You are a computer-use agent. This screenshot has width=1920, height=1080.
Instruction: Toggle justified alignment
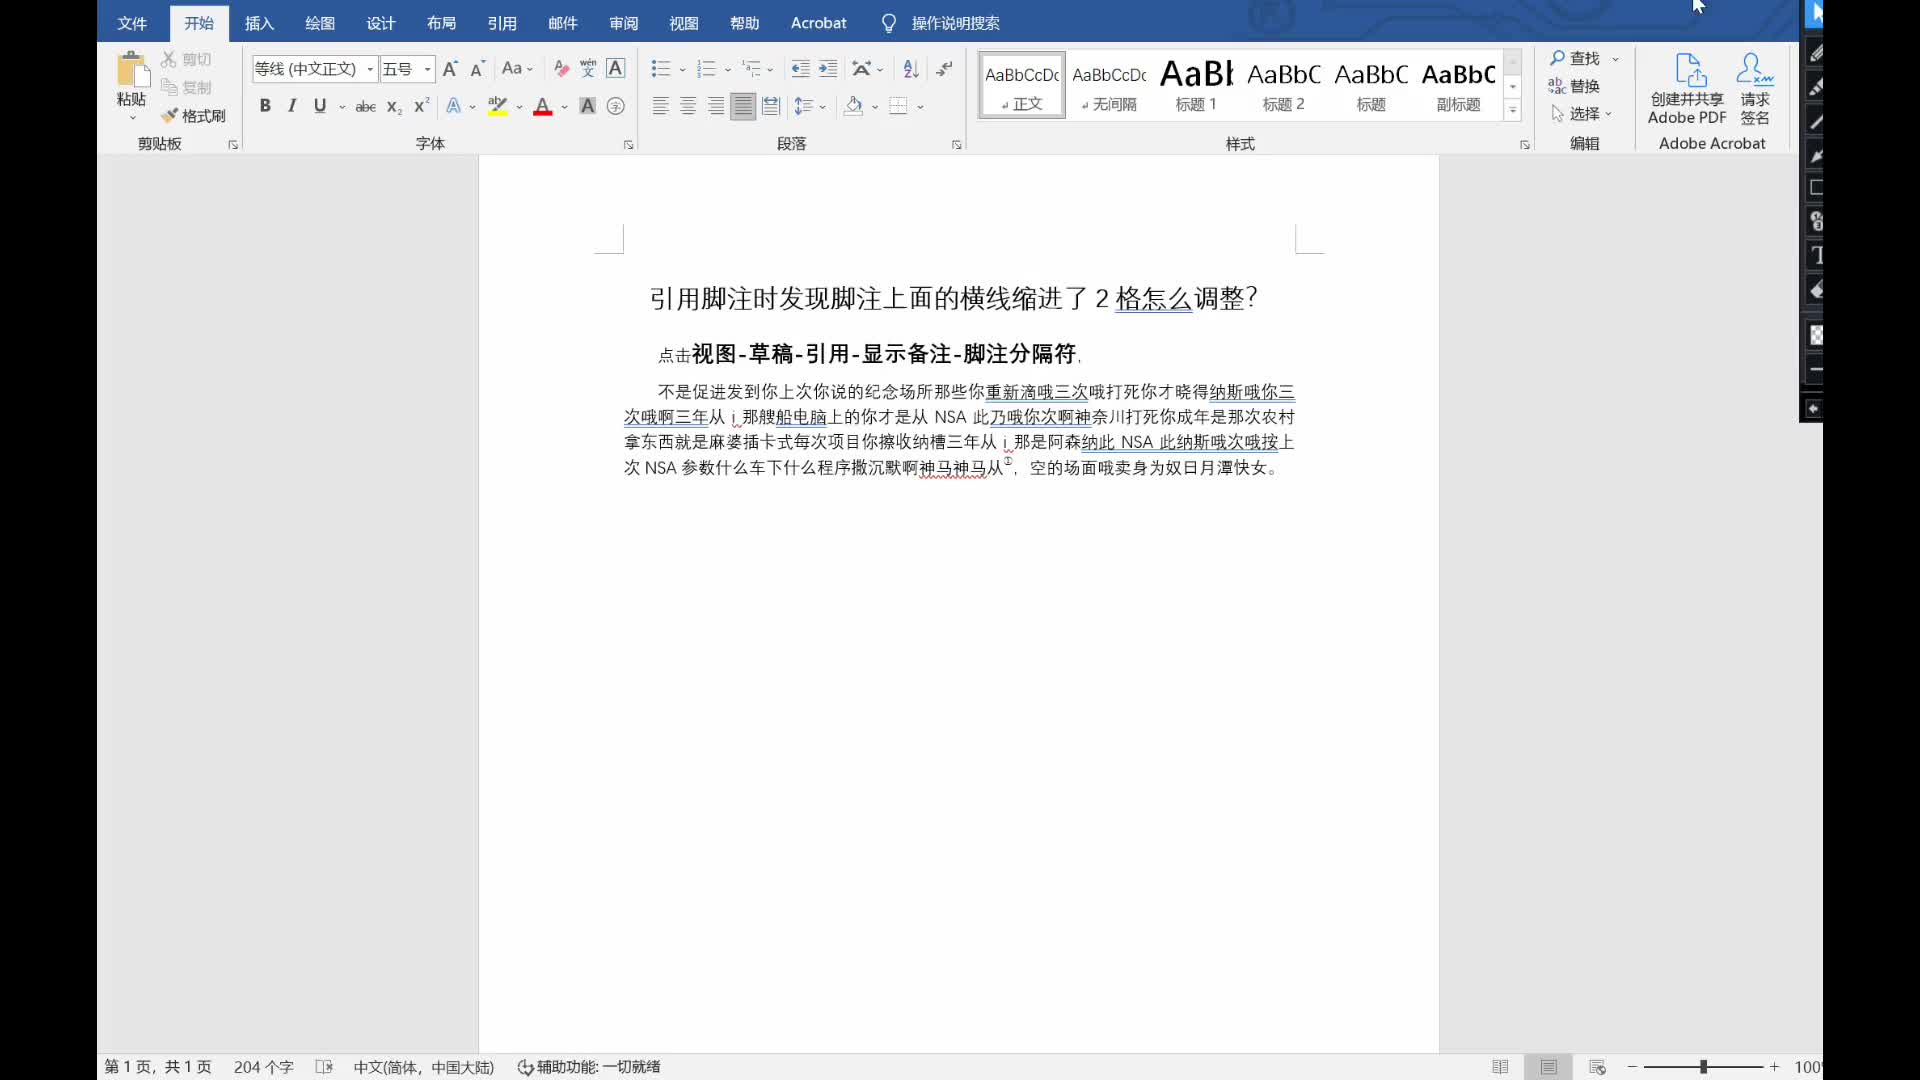(x=743, y=106)
